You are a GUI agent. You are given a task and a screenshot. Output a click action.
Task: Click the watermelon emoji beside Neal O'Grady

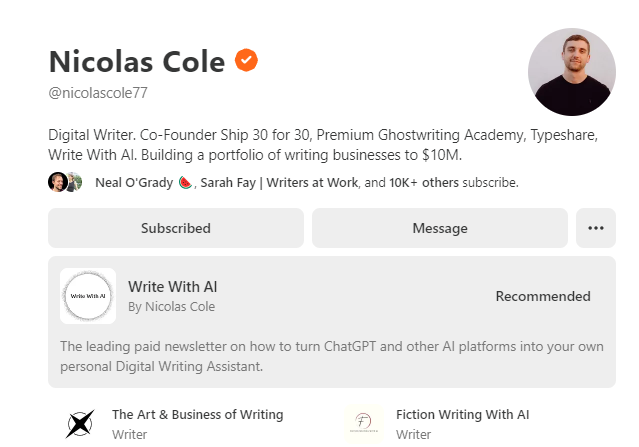click(185, 183)
